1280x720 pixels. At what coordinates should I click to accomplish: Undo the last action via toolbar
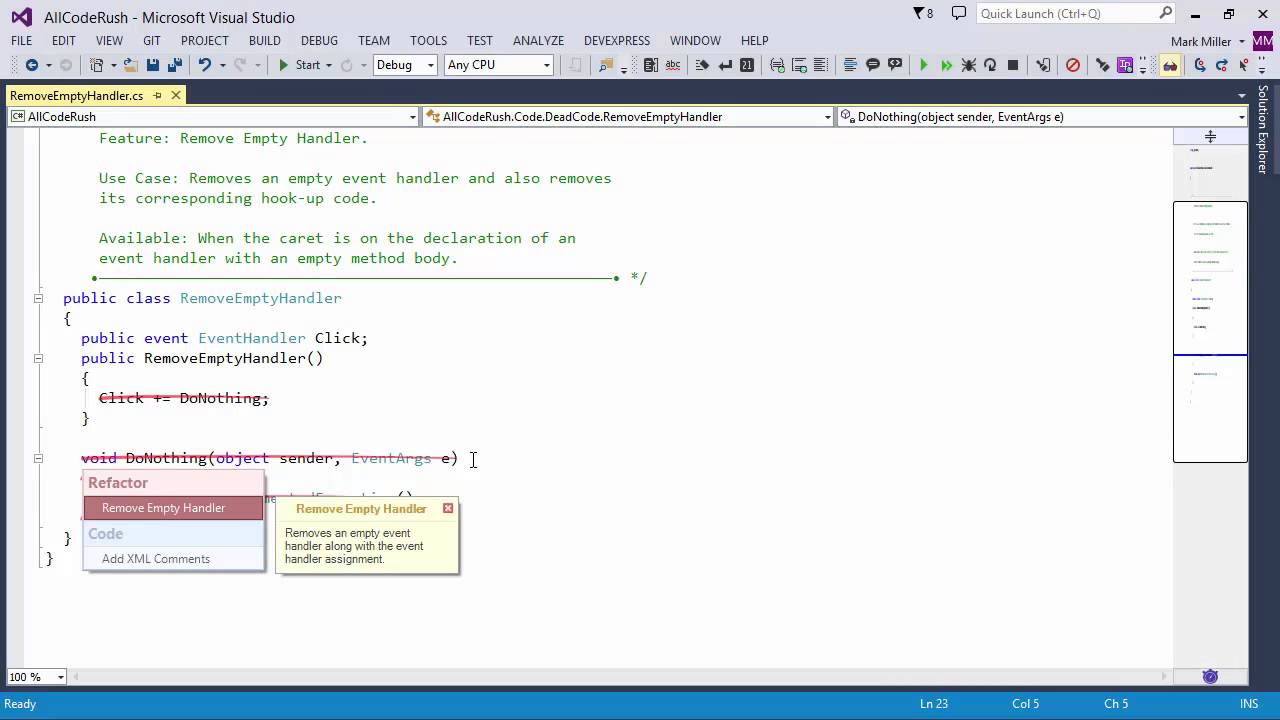coord(204,65)
